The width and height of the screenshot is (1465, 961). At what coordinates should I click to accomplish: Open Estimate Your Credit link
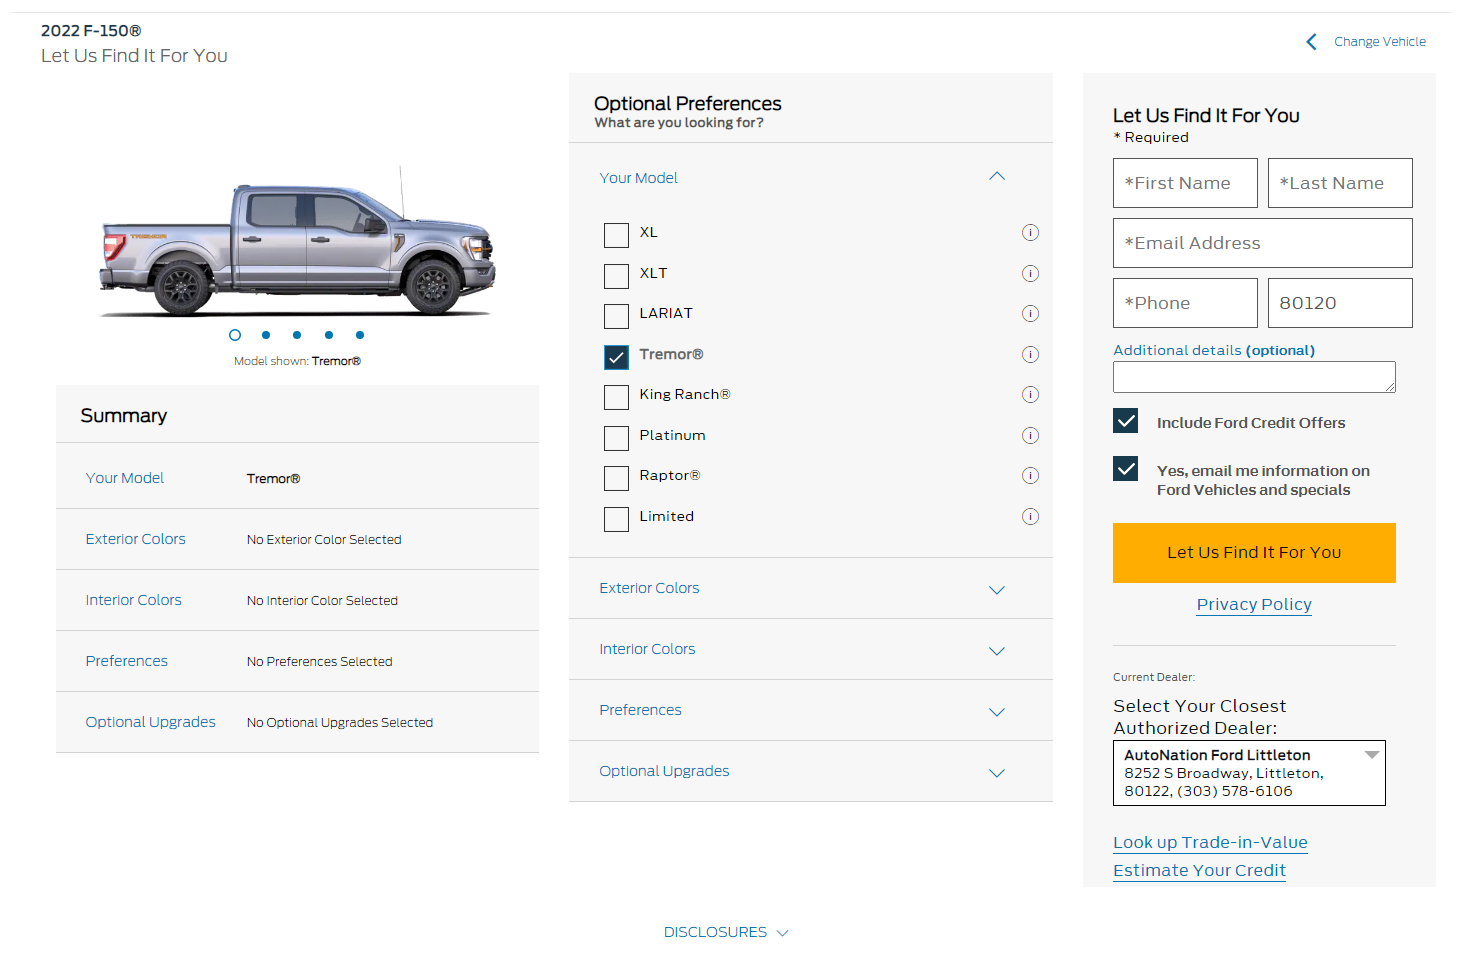coord(1199,871)
